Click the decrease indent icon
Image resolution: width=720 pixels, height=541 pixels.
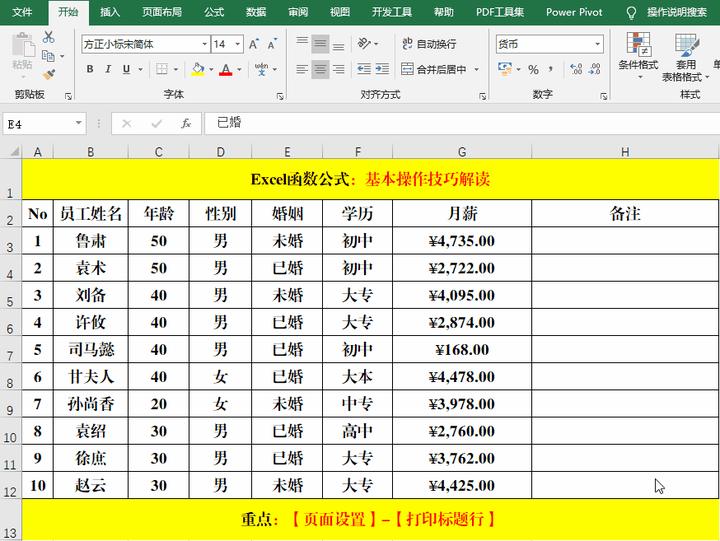point(364,69)
